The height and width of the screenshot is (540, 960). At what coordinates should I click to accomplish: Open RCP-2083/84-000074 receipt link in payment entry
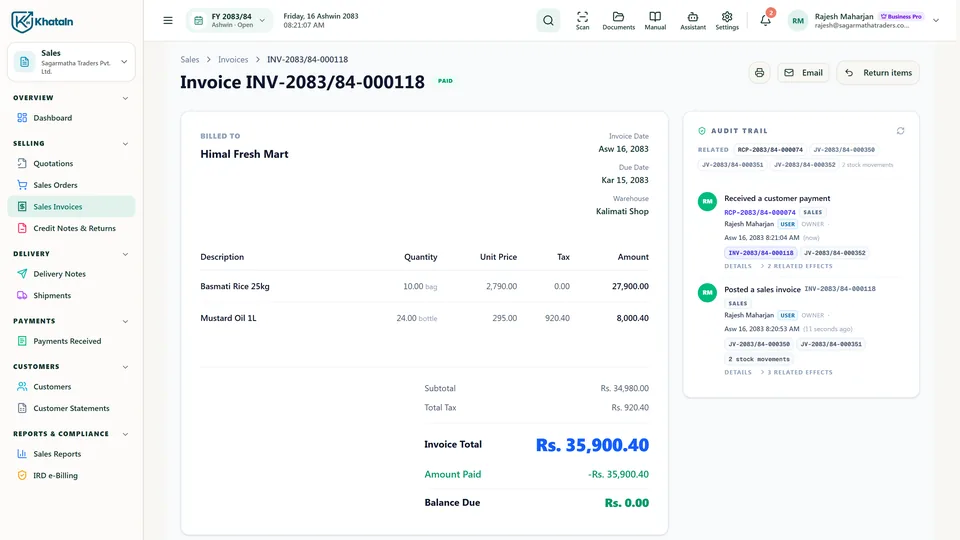click(760, 212)
